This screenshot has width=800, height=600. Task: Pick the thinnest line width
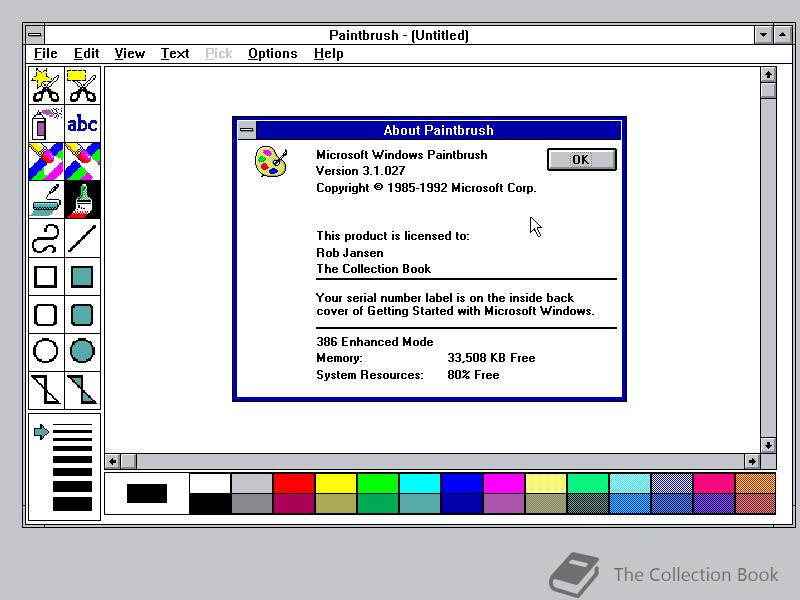pos(72,425)
